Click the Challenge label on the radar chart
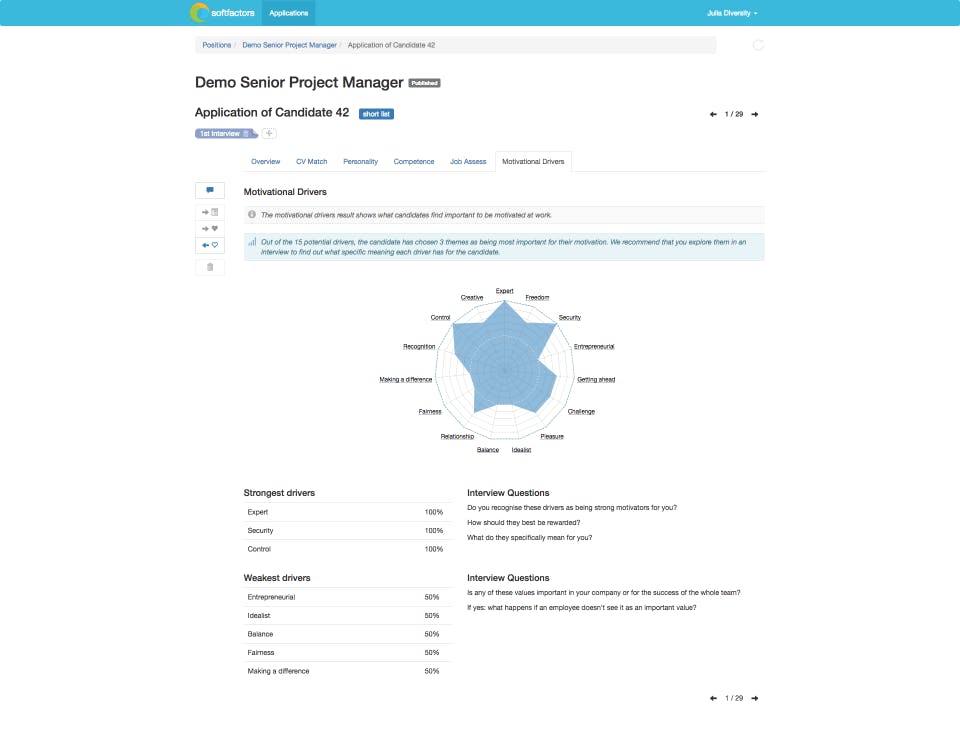This screenshot has width=960, height=747. click(x=581, y=411)
